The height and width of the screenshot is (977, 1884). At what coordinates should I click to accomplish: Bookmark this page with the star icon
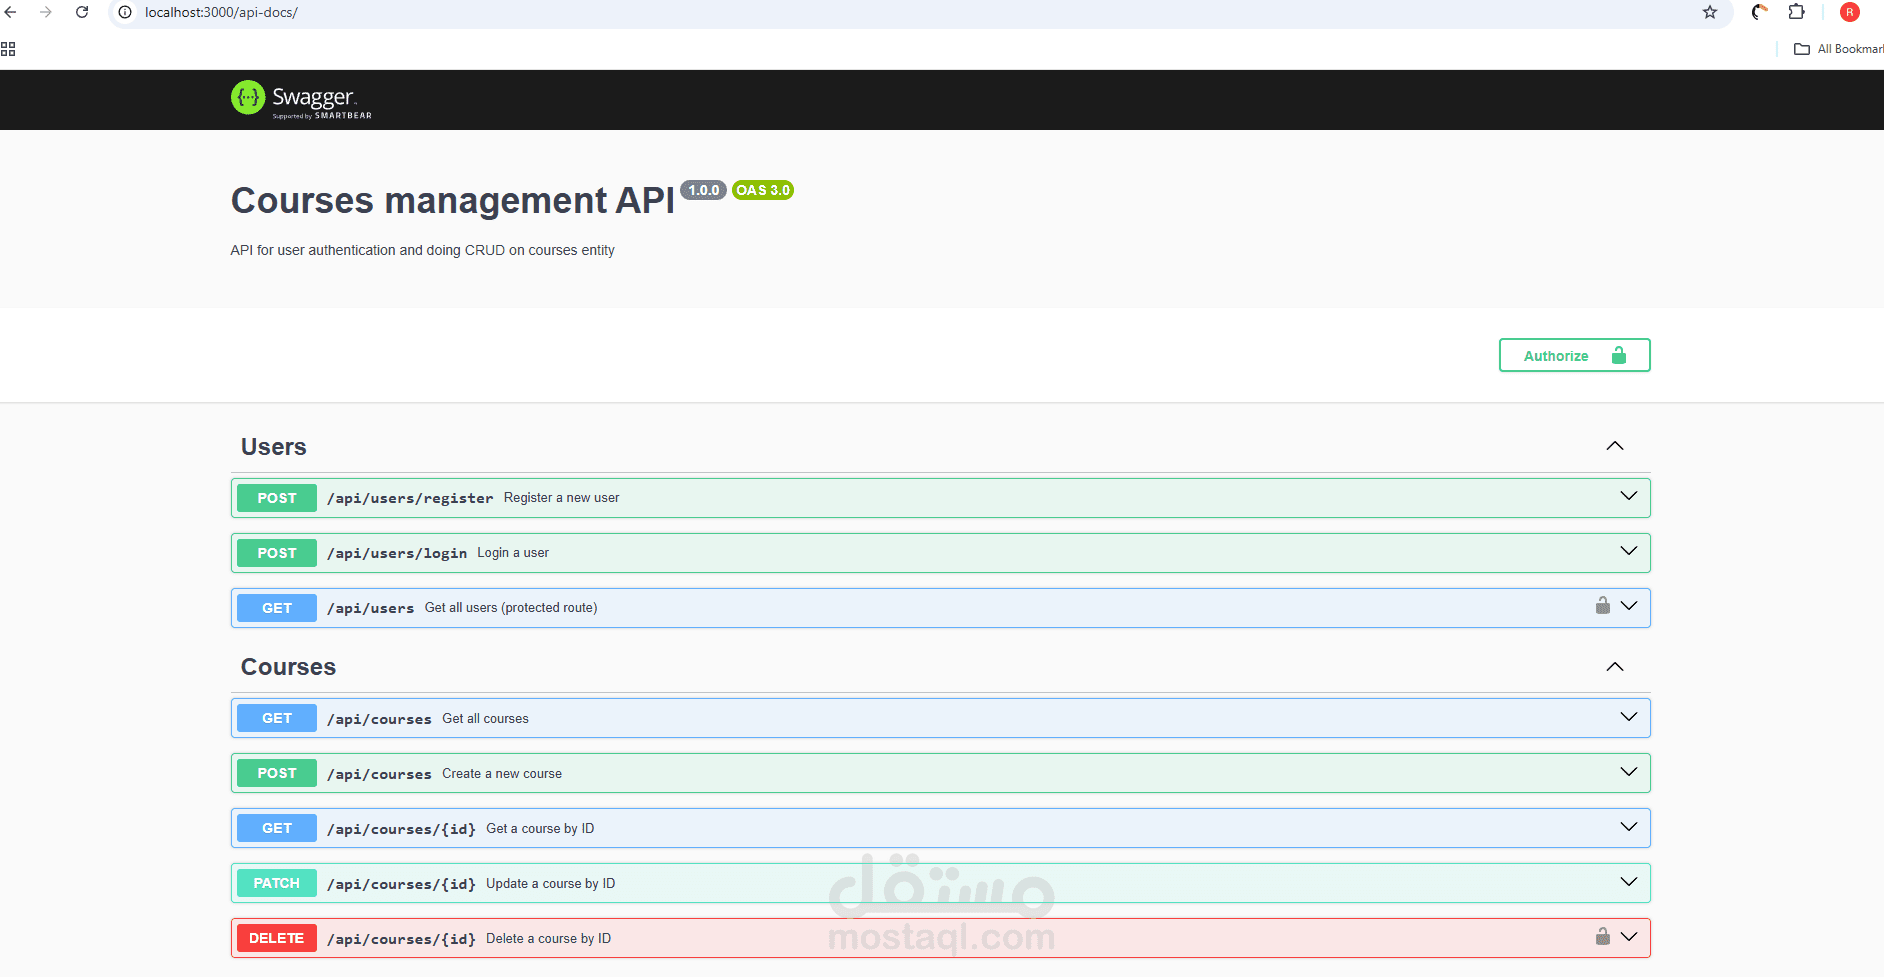click(x=1710, y=12)
